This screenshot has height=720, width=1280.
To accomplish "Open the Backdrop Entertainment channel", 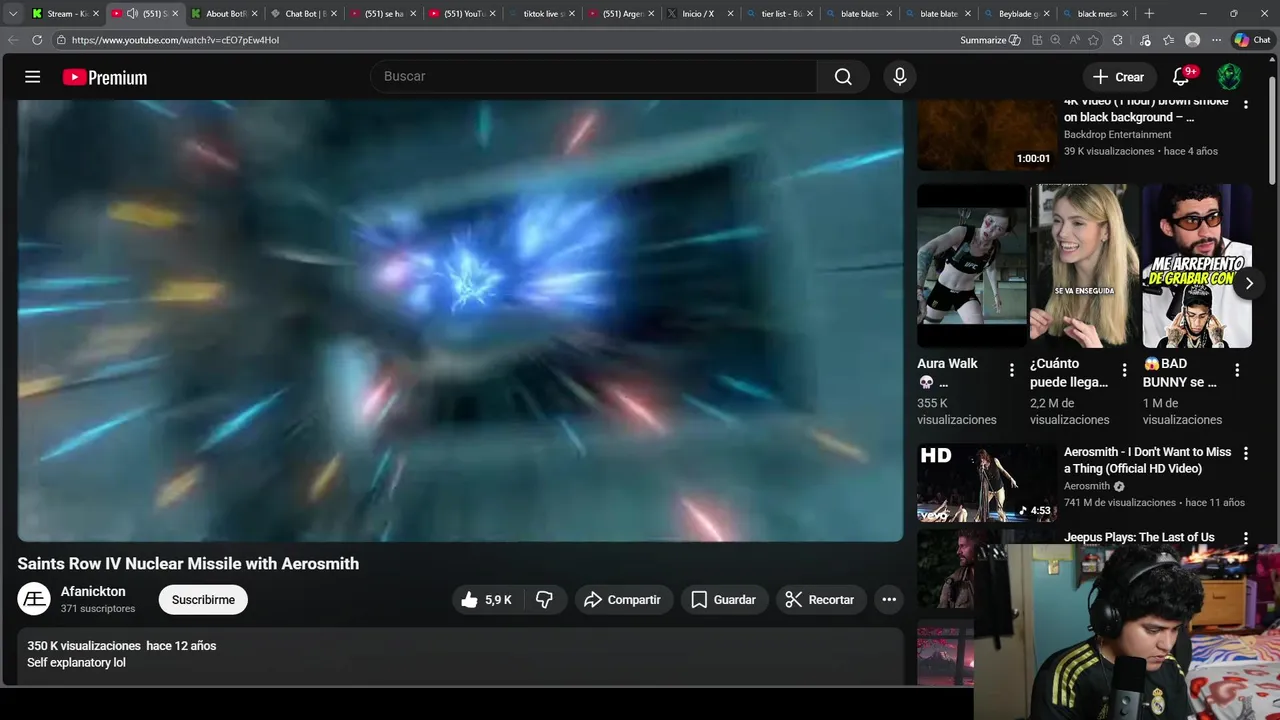I will click(1117, 135).
